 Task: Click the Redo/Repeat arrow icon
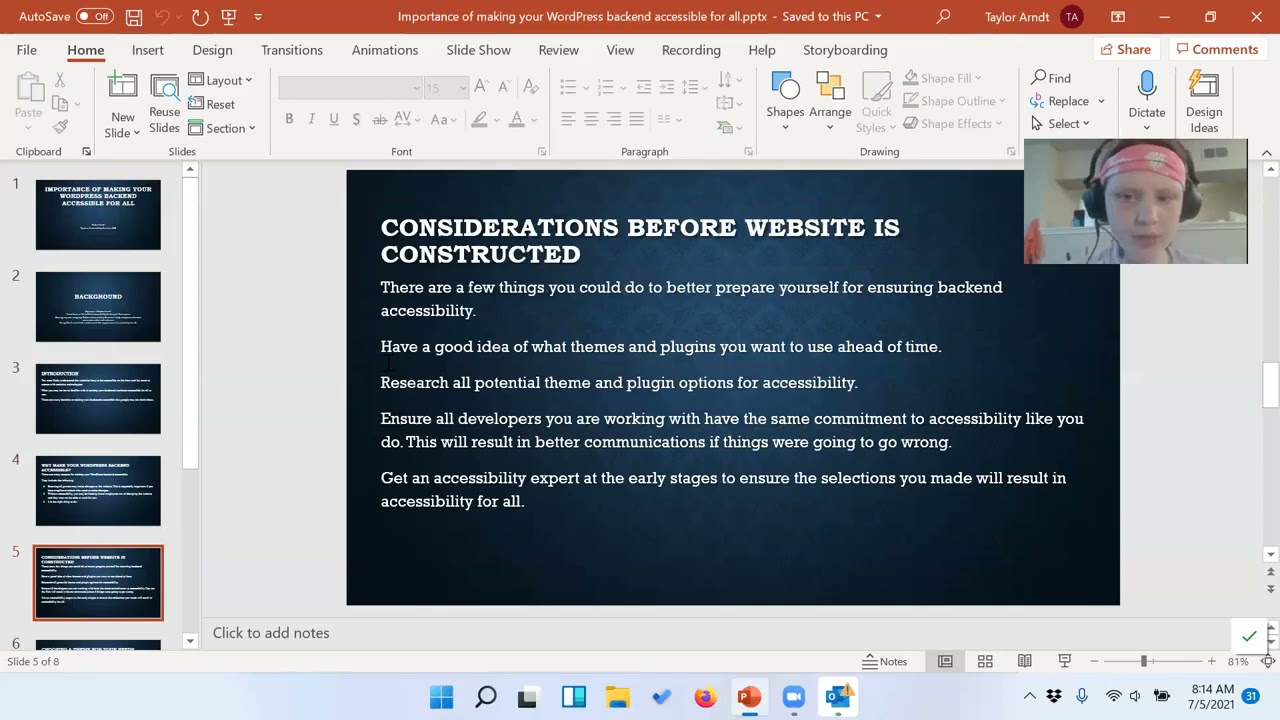click(x=200, y=17)
